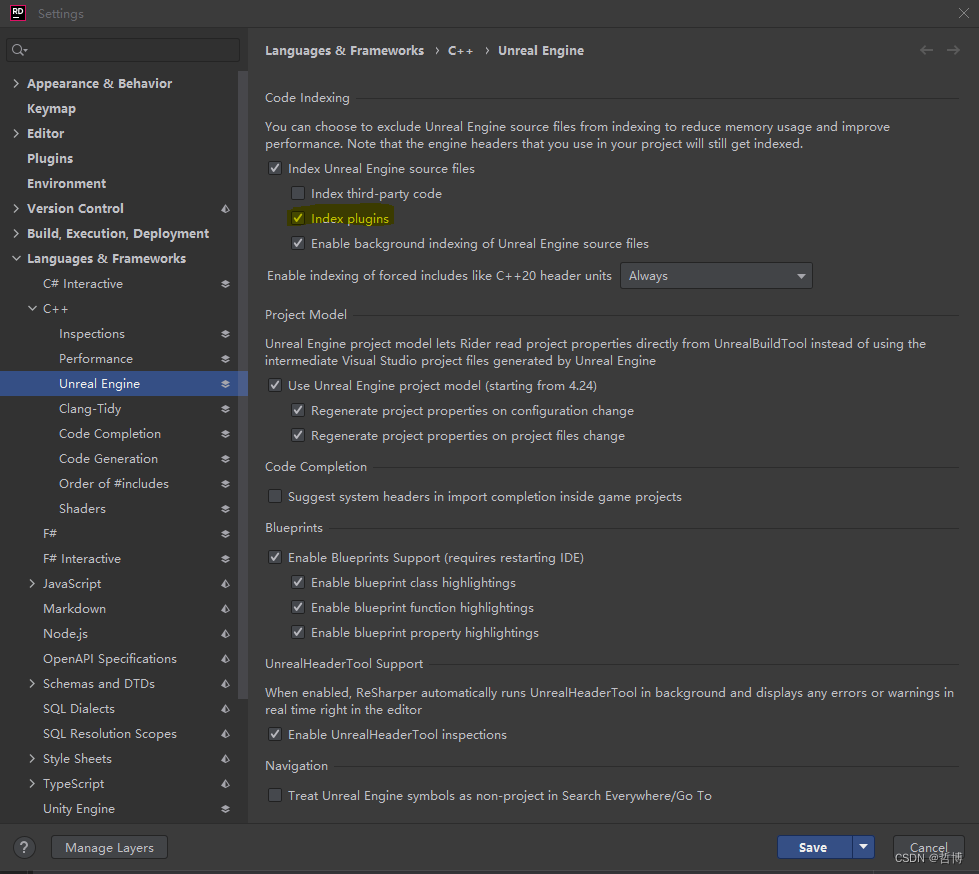The height and width of the screenshot is (874, 979).
Task: Click layer icon beside Shaders
Action: click(225, 508)
